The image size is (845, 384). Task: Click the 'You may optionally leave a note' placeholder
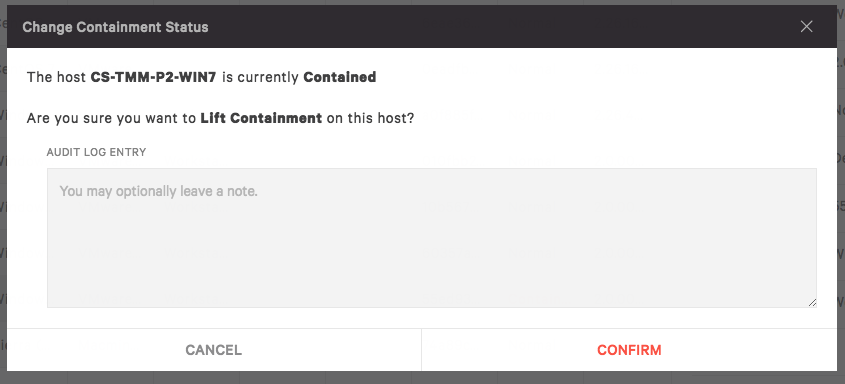(x=158, y=191)
